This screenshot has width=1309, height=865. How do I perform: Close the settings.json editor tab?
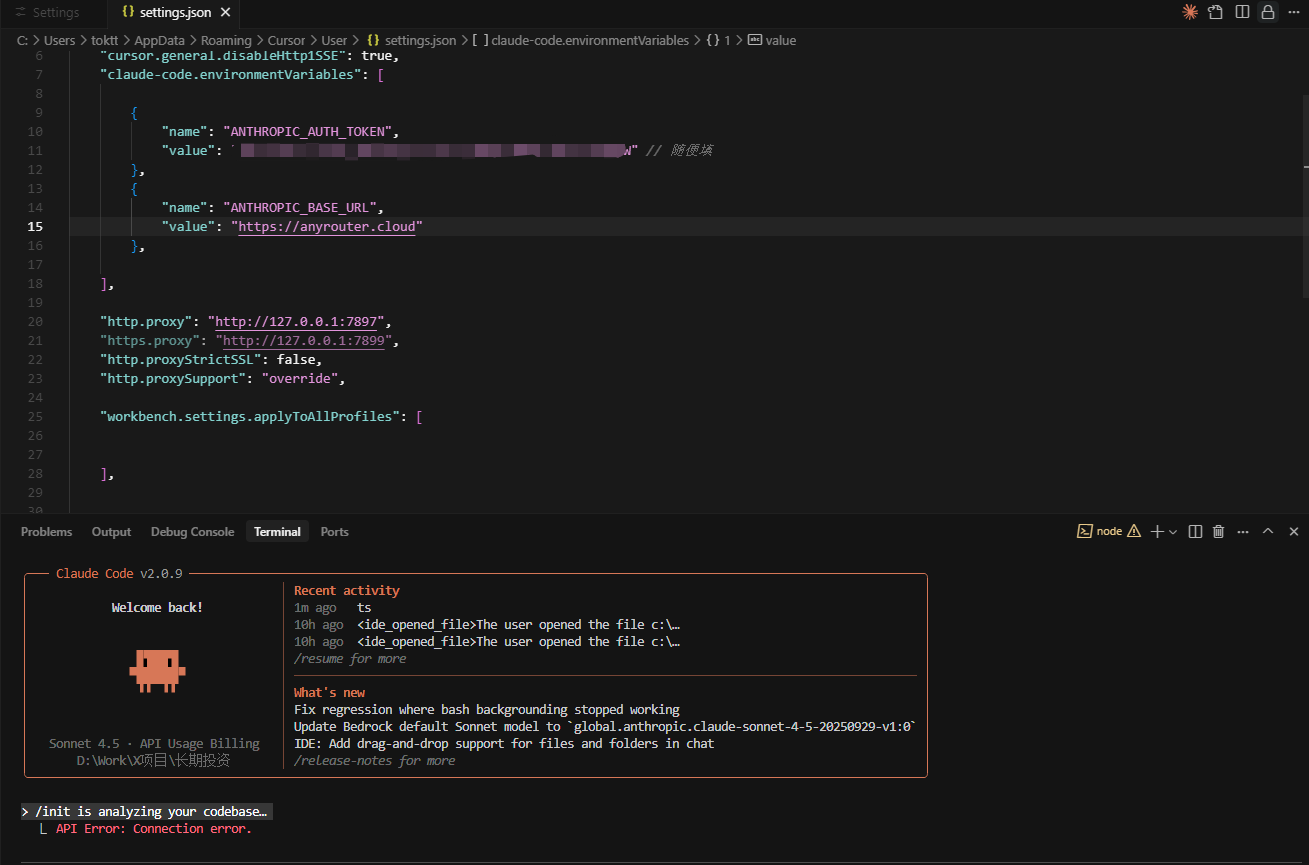(225, 13)
